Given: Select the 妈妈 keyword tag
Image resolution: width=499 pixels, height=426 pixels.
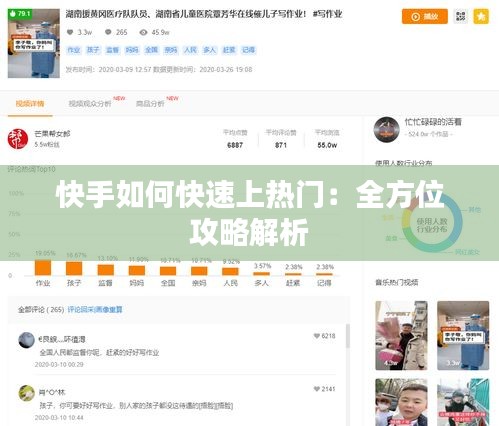Looking at the screenshot, I should [132, 50].
